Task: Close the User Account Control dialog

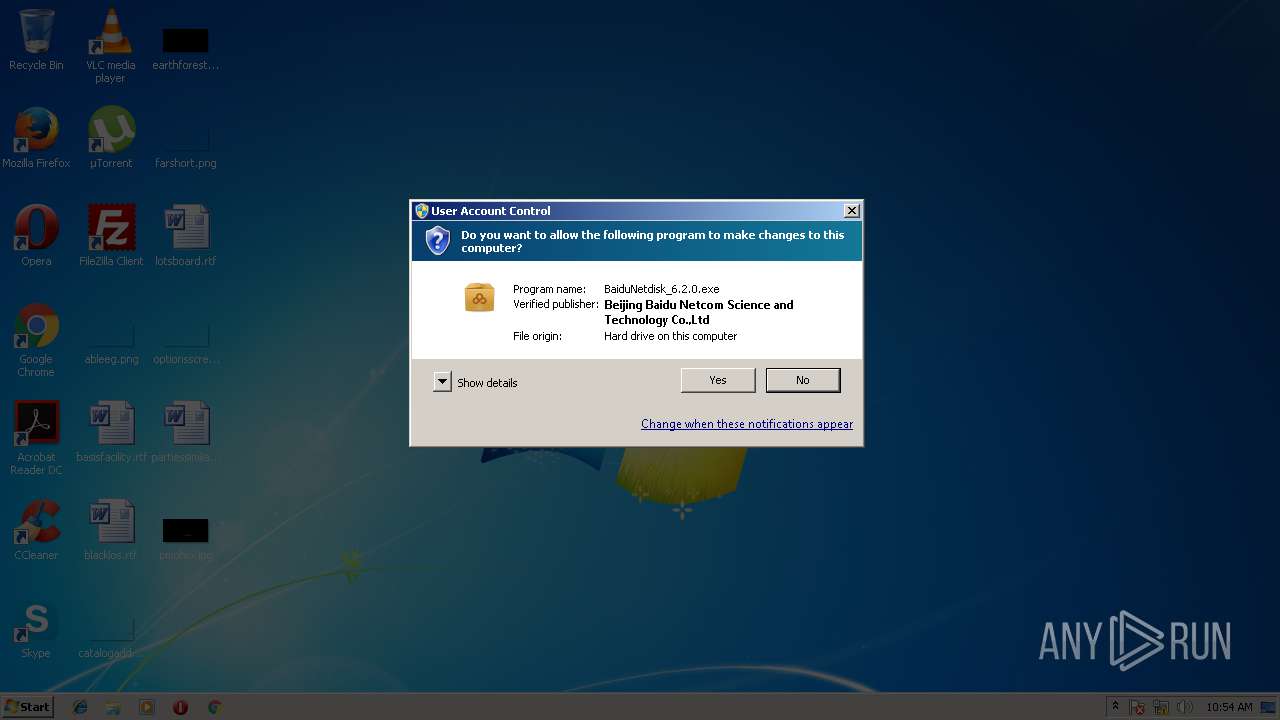Action: click(x=852, y=211)
